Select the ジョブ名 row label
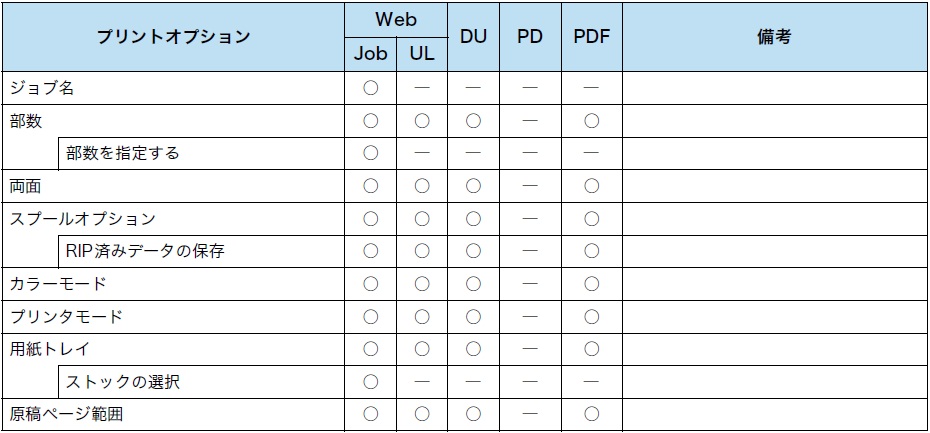Screen dimensions: 930x433 point(42,88)
